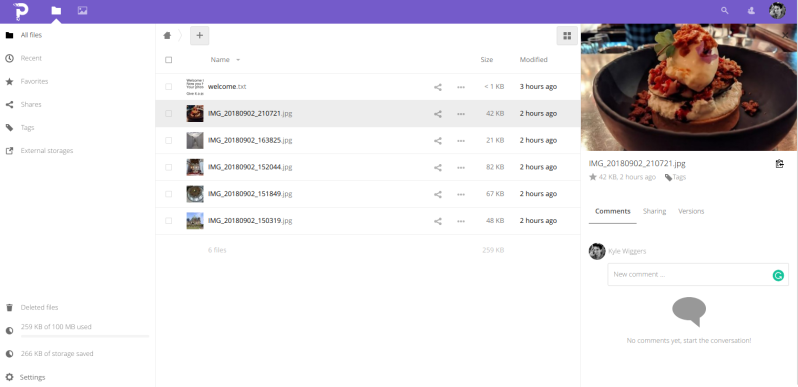798x387 pixels.
Task: Click the 82 KB size cell
Action: [x=495, y=167]
